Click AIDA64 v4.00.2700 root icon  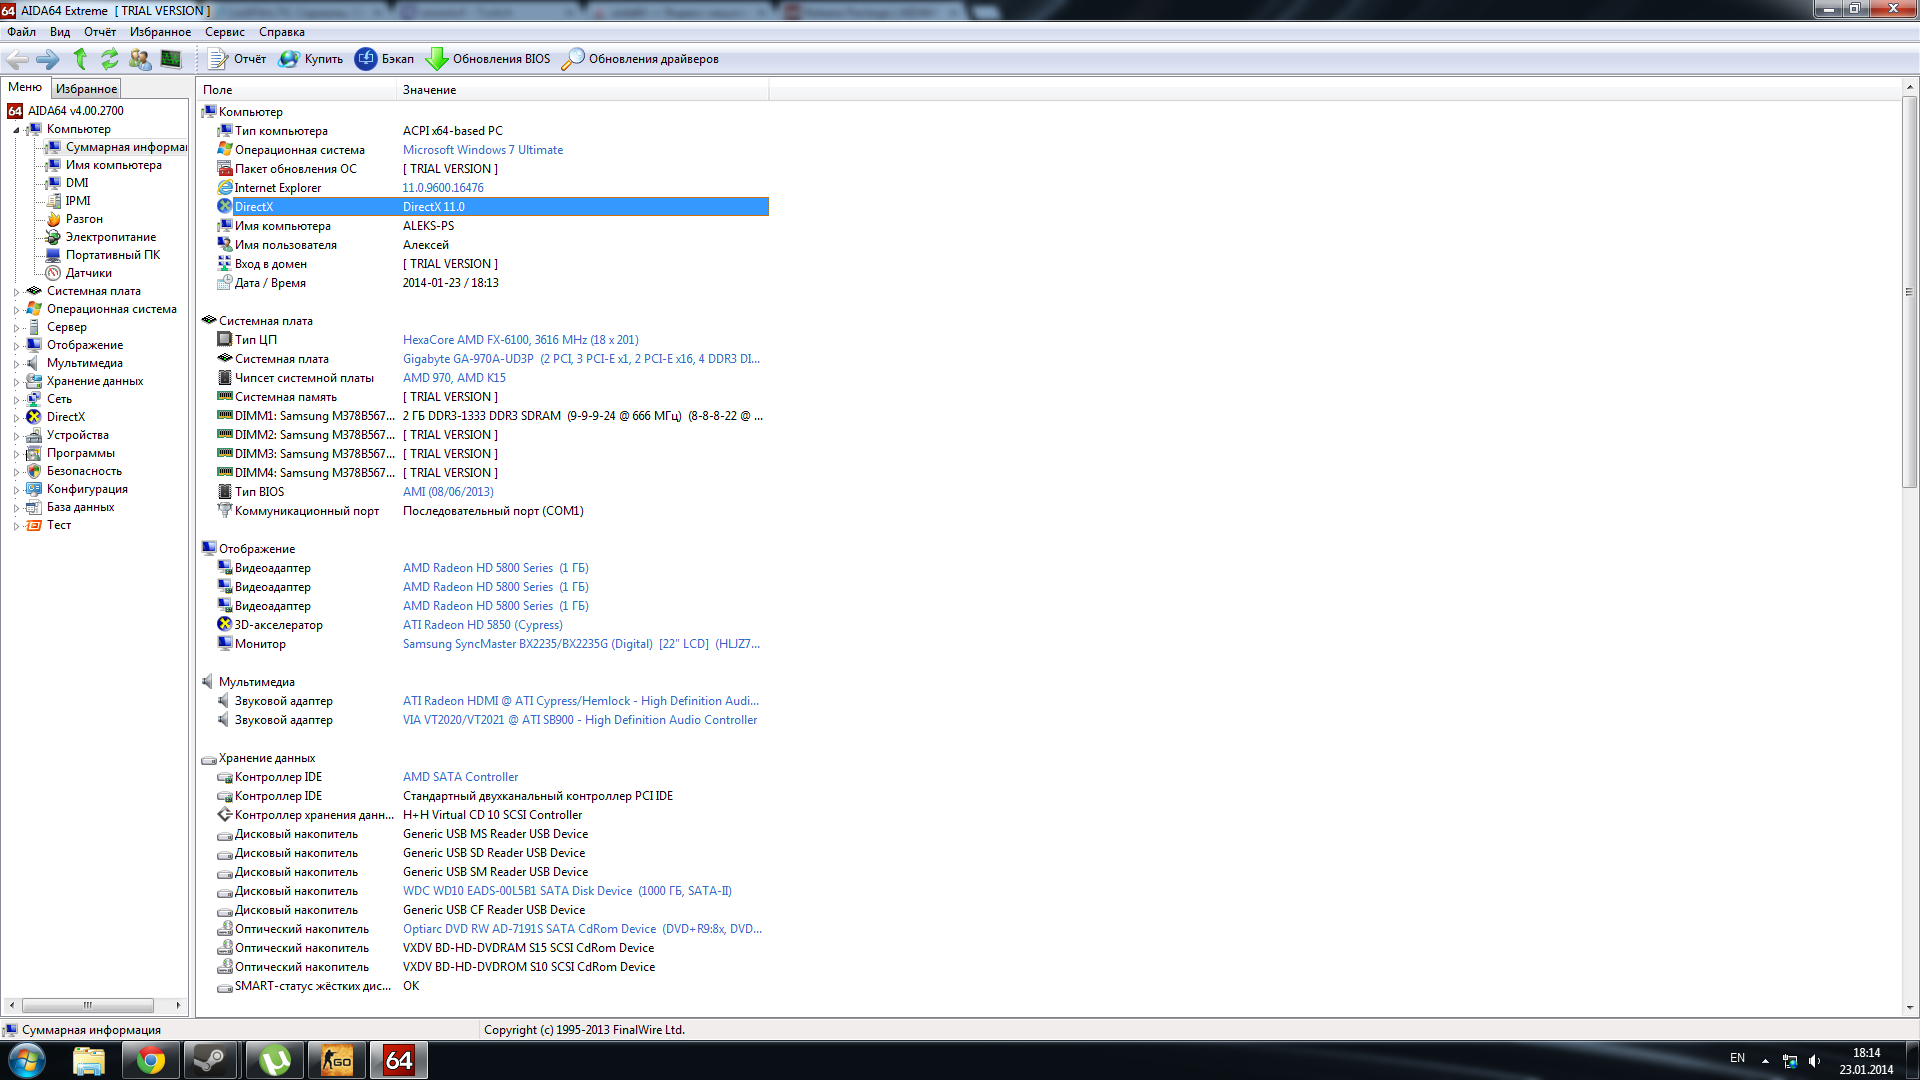[x=15, y=111]
